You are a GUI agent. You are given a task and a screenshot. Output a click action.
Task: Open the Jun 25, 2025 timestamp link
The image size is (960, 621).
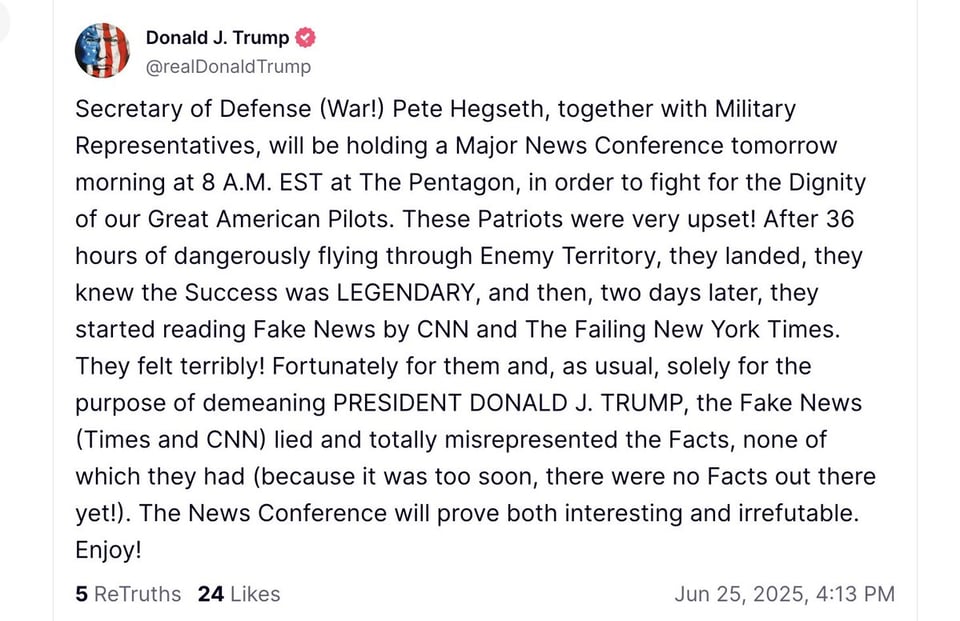784,594
